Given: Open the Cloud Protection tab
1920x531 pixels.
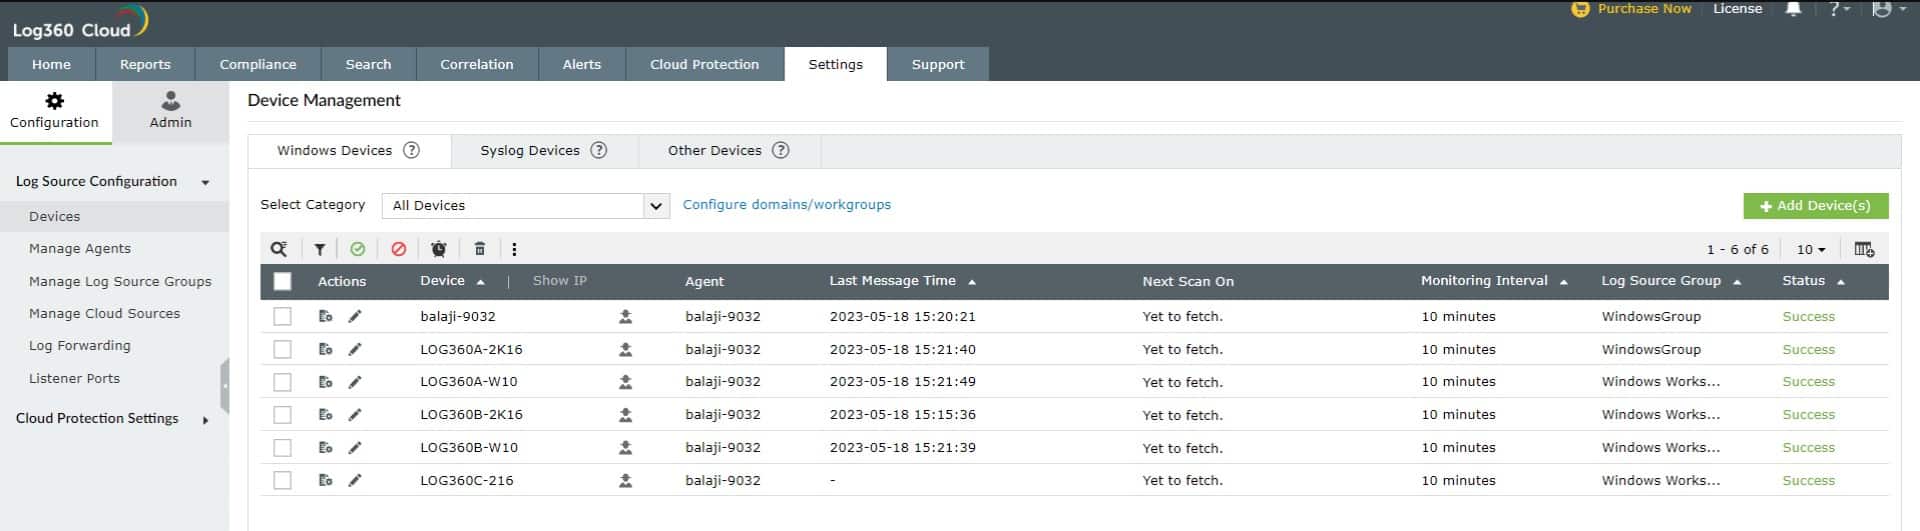Looking at the screenshot, I should (704, 64).
